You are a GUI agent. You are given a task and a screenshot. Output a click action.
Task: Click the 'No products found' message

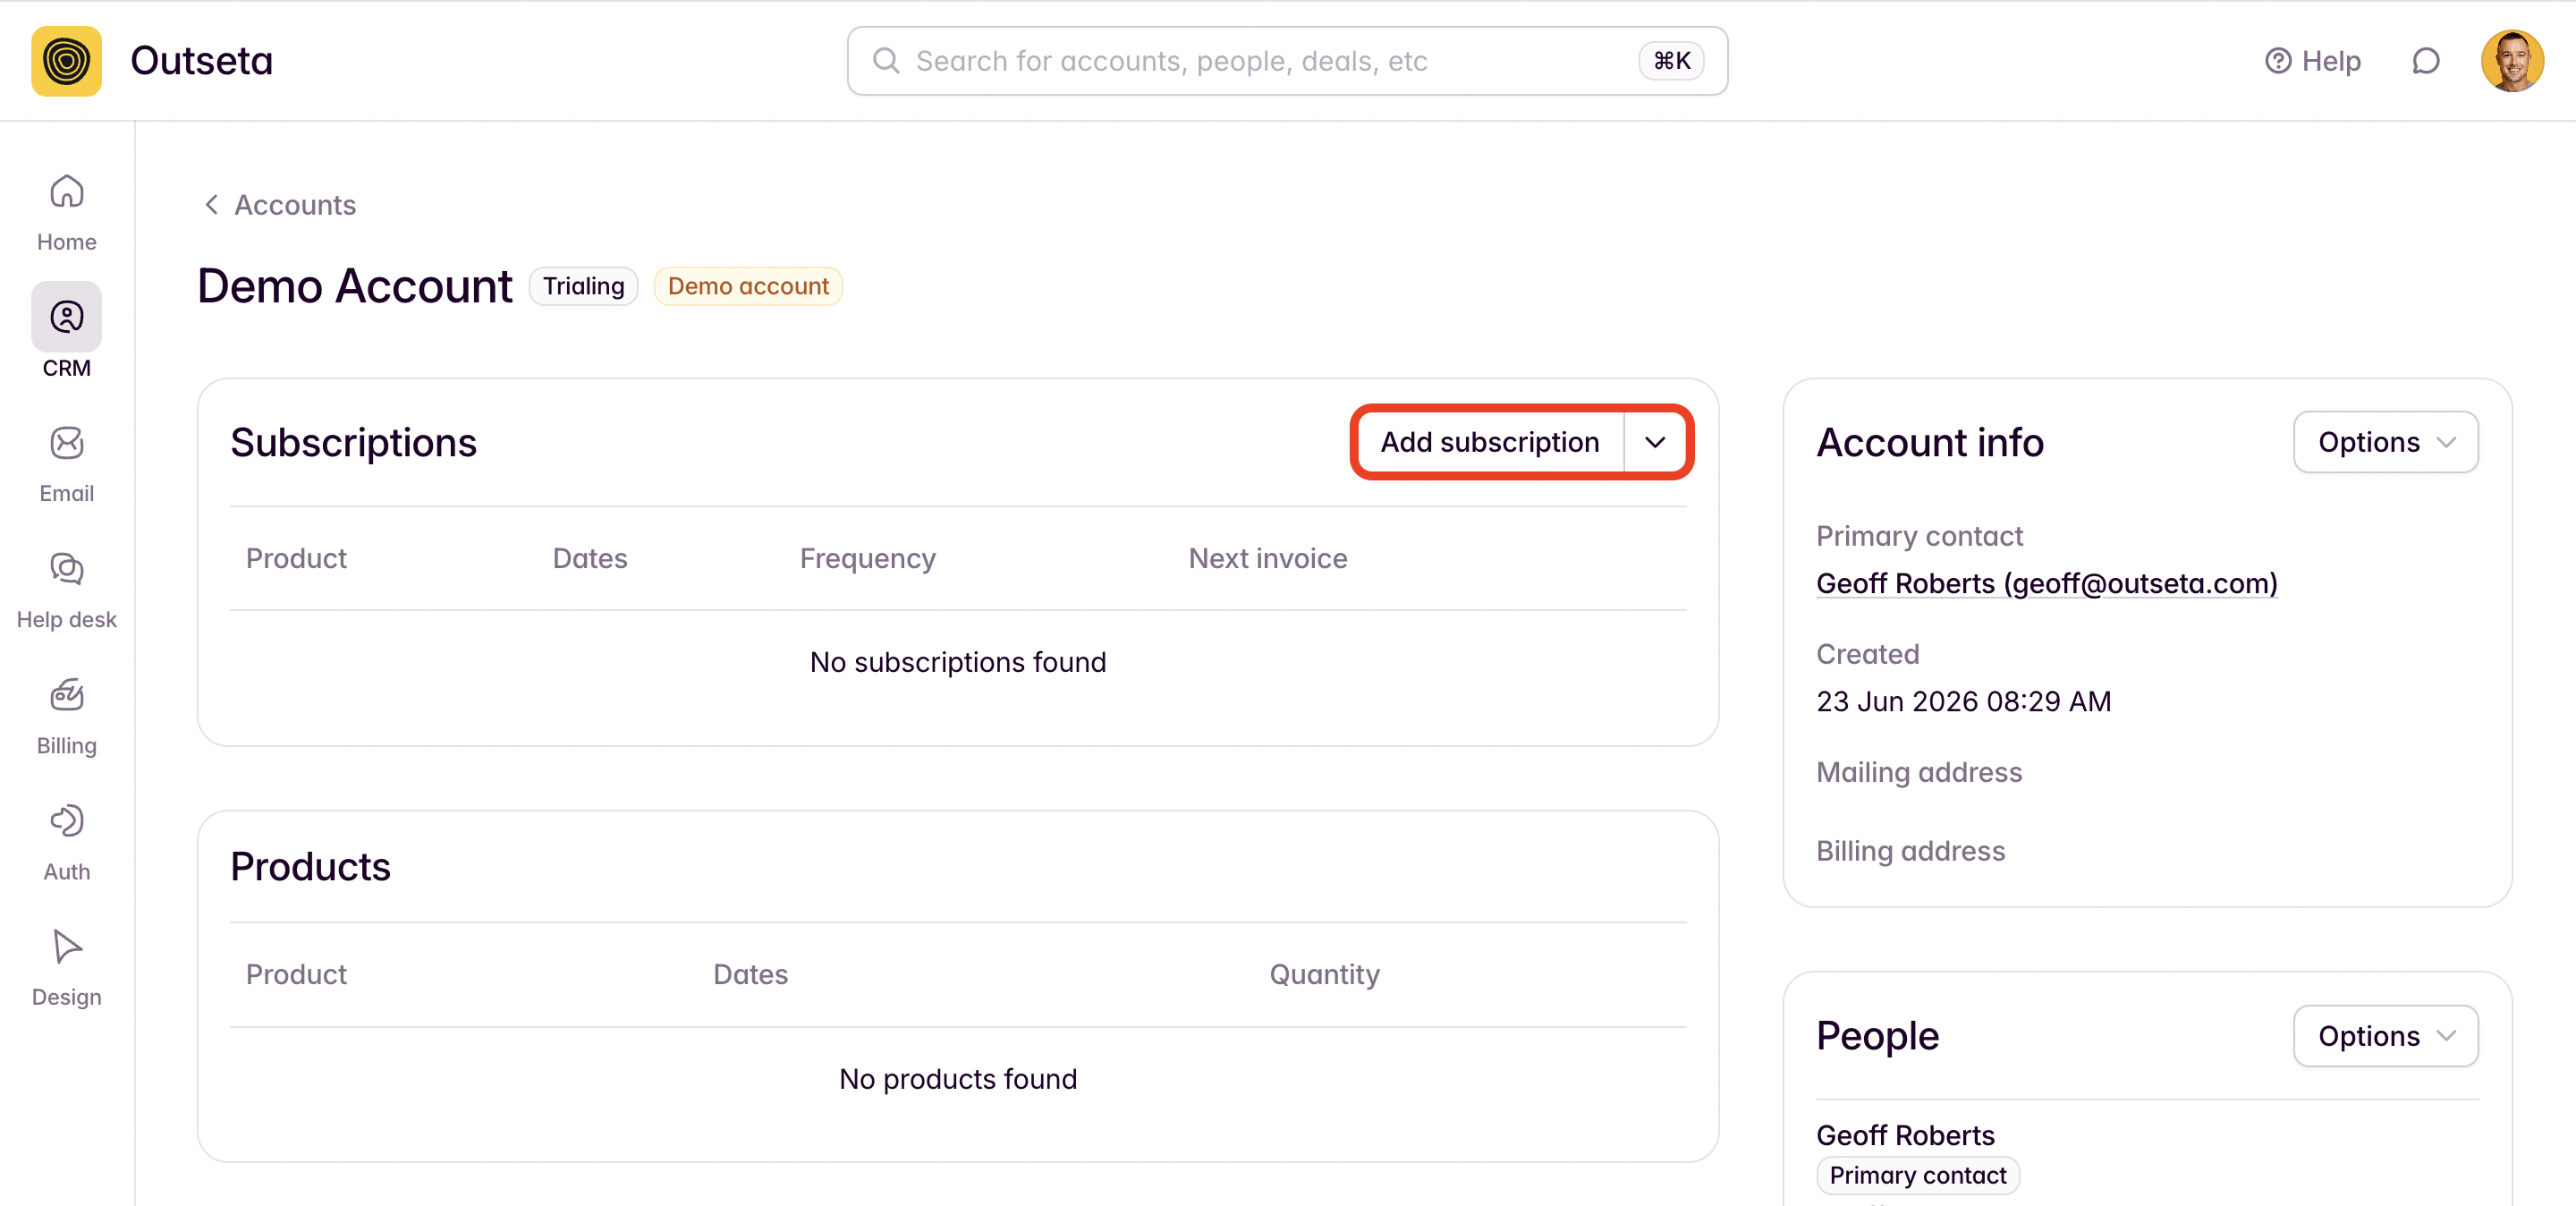click(958, 1079)
